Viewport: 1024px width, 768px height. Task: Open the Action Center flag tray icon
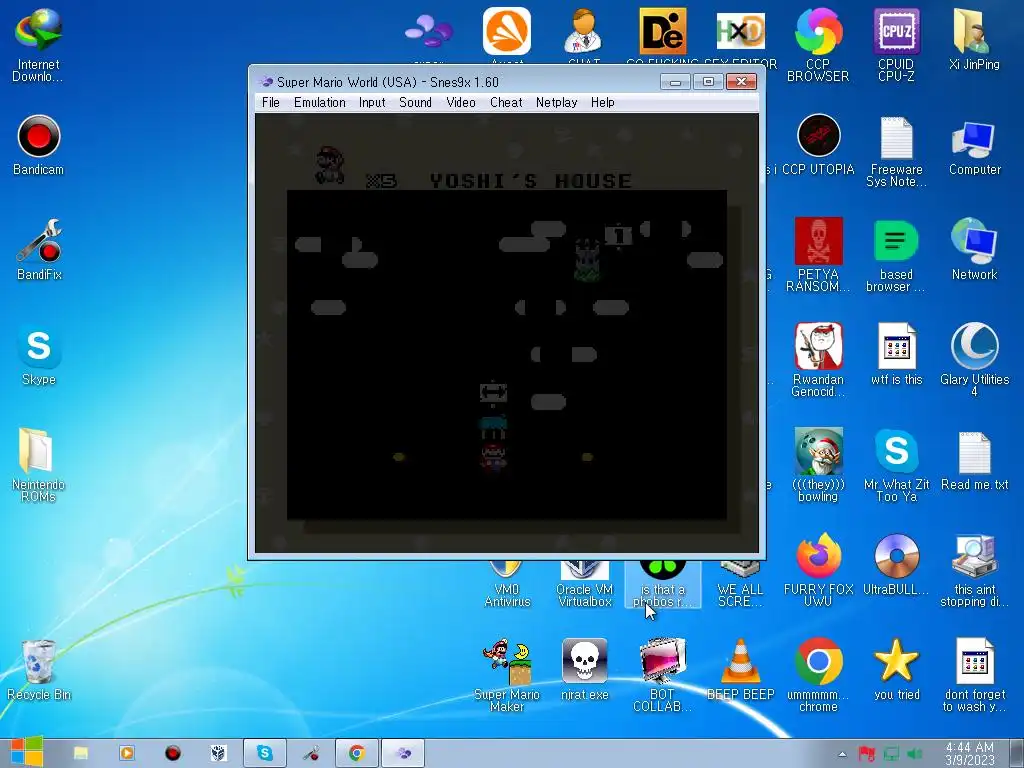(867, 754)
